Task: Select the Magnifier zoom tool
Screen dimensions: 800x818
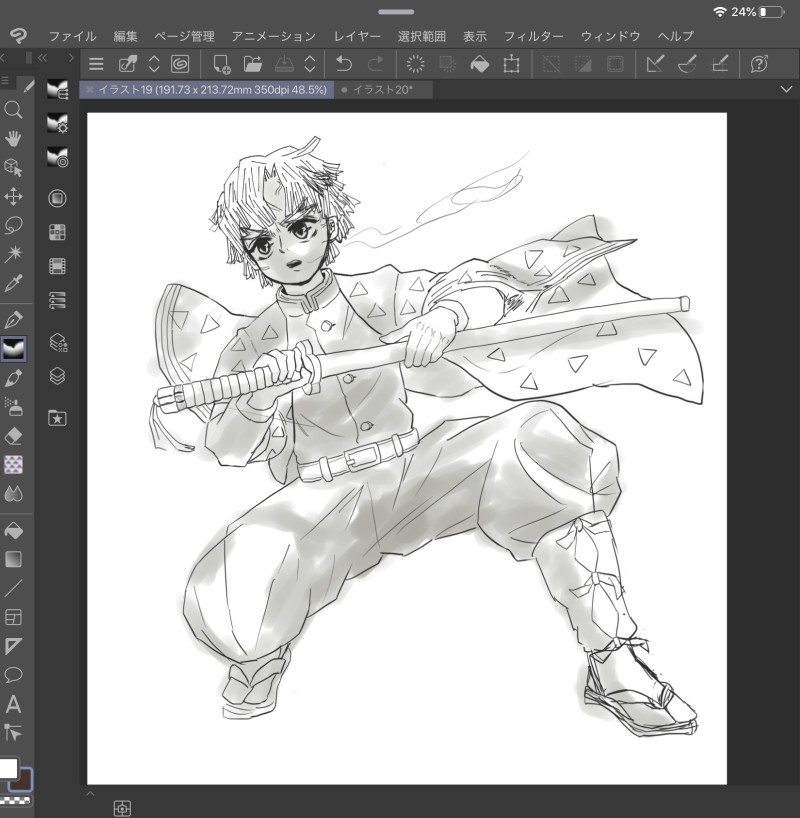Action: point(13,110)
